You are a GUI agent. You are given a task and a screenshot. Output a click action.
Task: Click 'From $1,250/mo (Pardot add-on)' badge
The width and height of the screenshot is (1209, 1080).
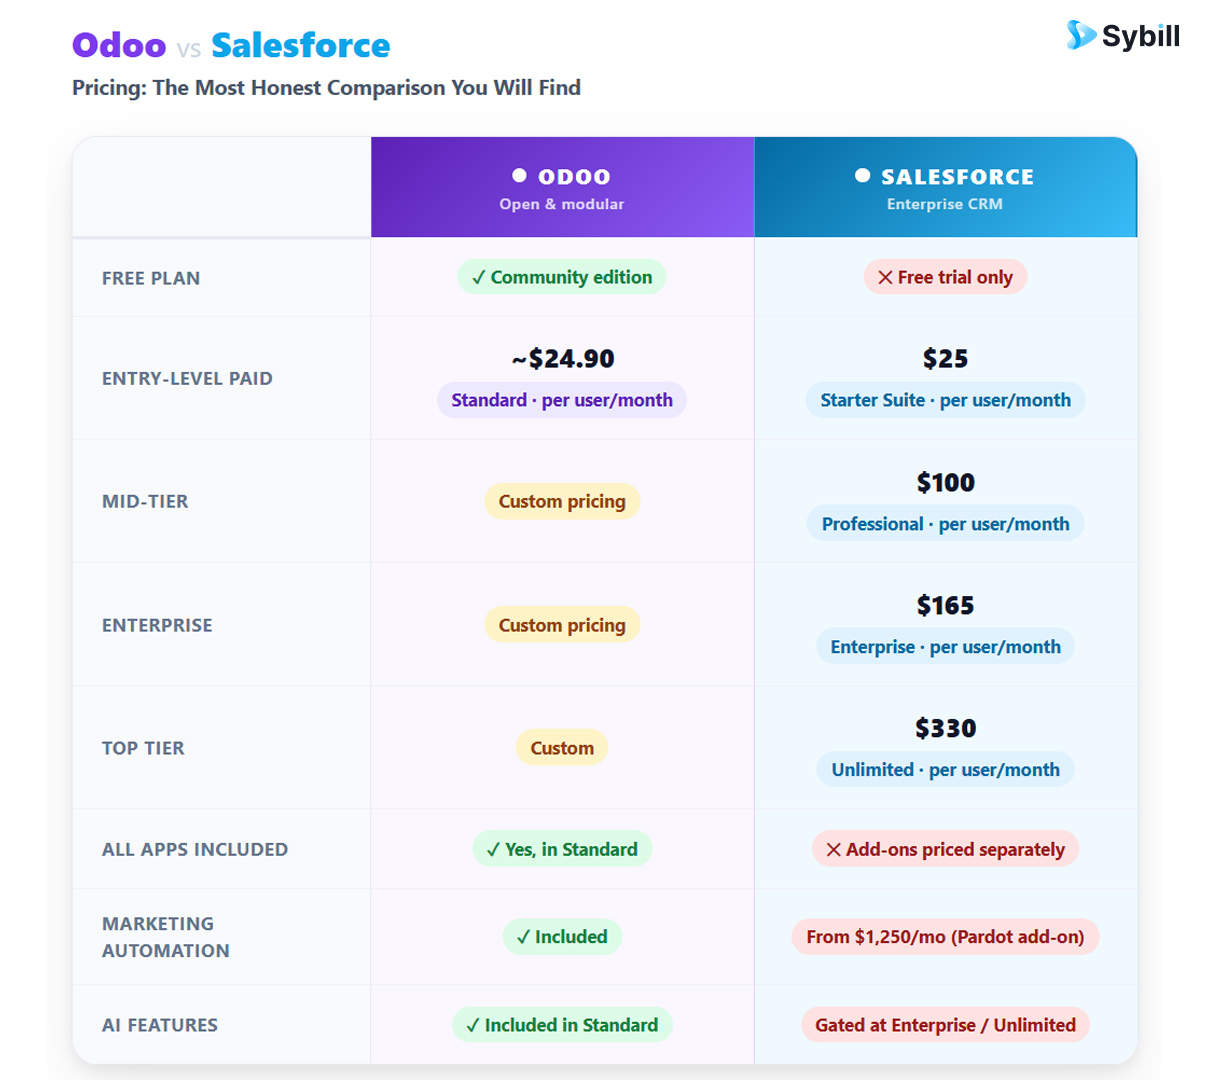(x=945, y=937)
